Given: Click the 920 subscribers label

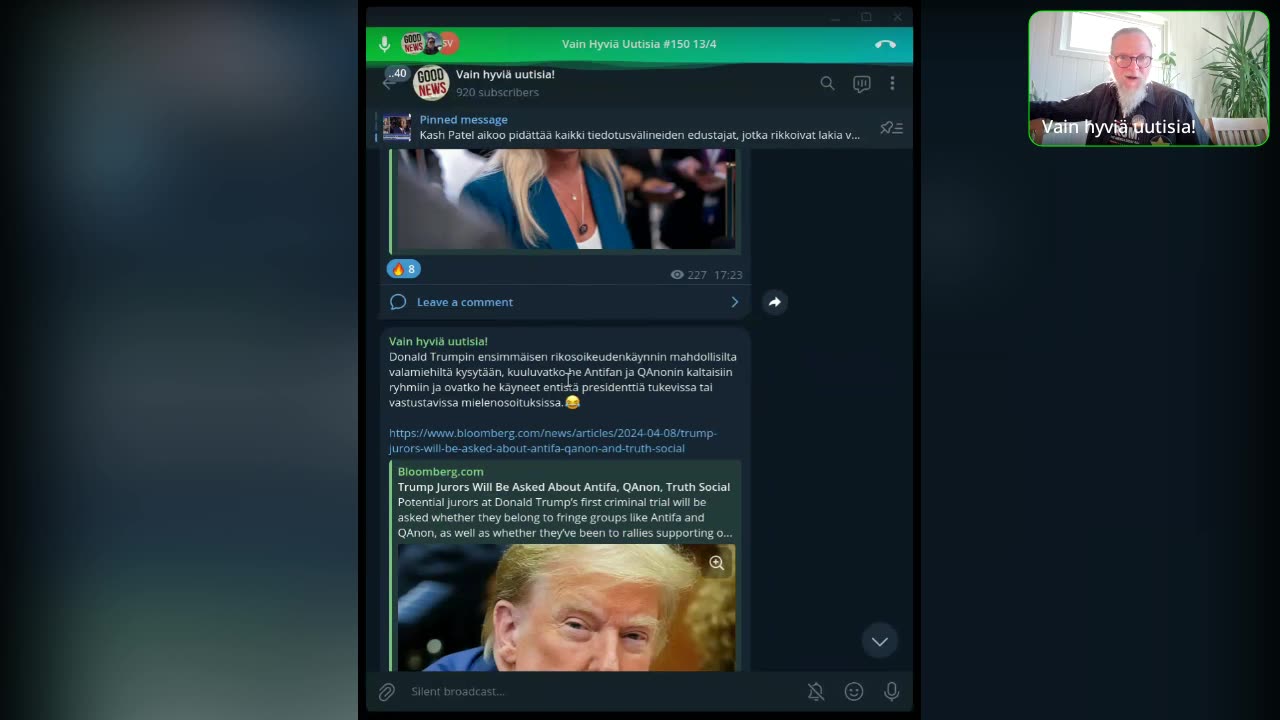Looking at the screenshot, I should click(x=497, y=92).
